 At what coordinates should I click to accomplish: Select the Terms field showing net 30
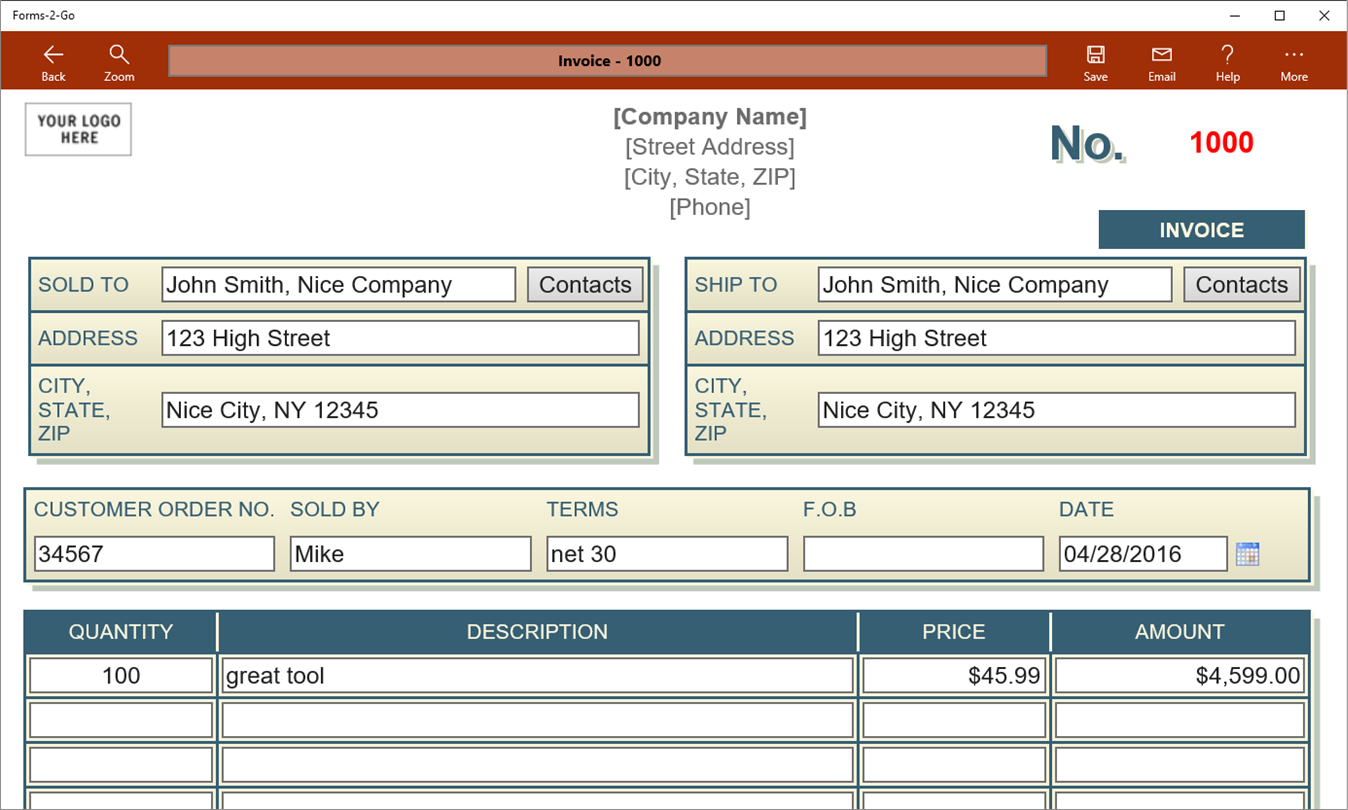(x=667, y=554)
